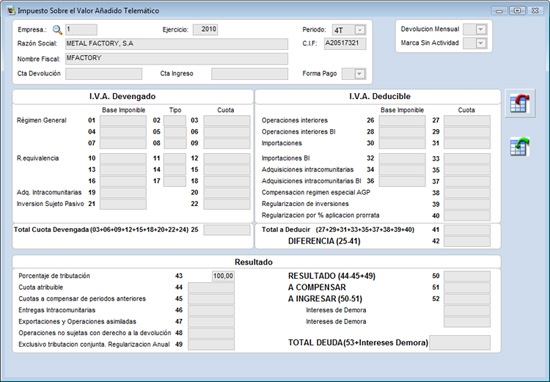
Task: Click box 33 Importaciones BI cuota
Action: click(467, 159)
